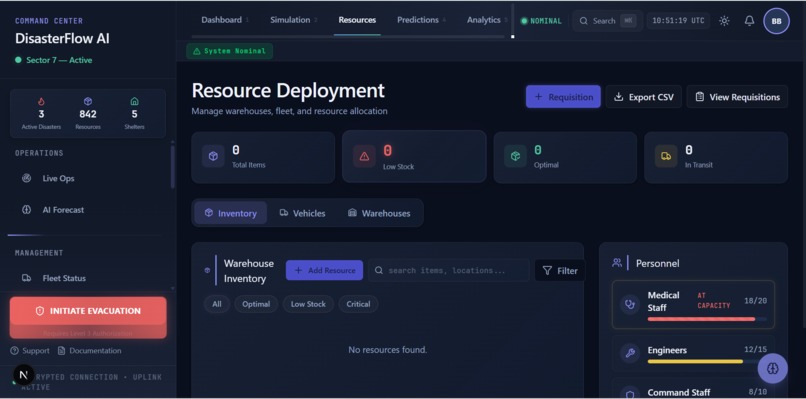Open the notifications bell
The height and width of the screenshot is (399, 806).
749,21
